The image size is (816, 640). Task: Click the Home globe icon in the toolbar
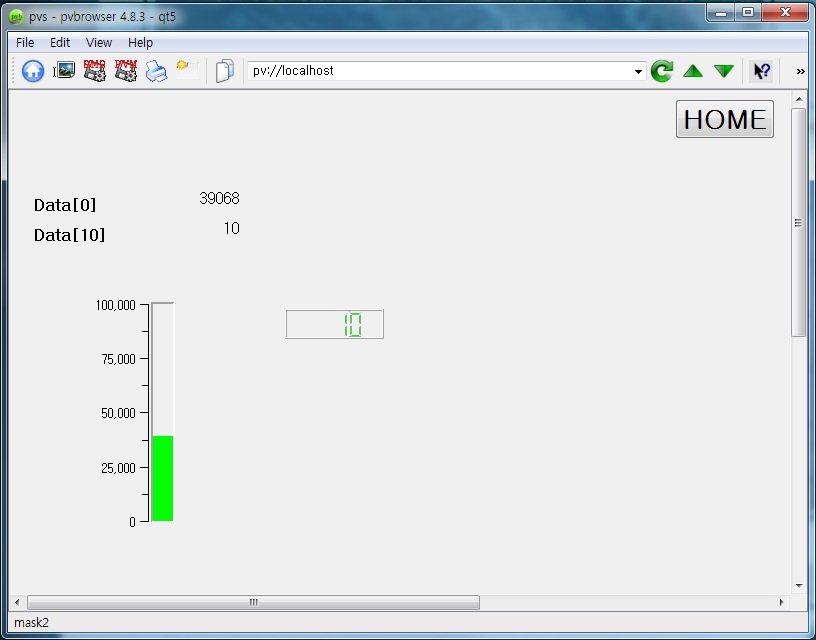point(33,70)
